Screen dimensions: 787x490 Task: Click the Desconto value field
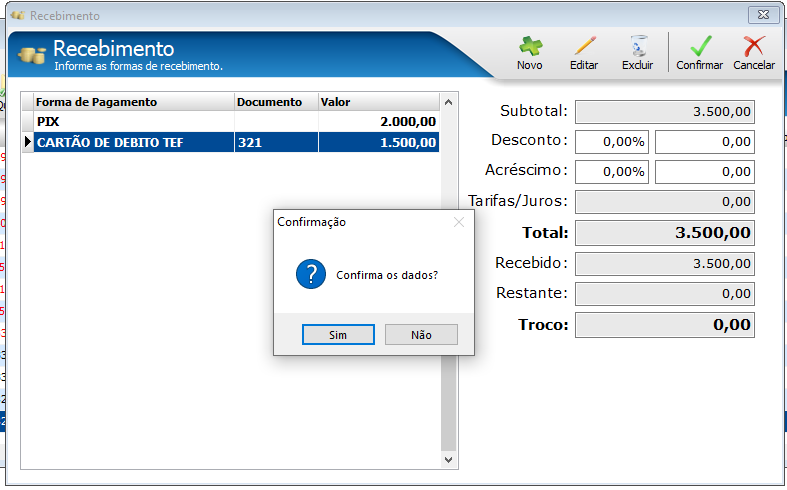pyautogui.click(x=705, y=142)
